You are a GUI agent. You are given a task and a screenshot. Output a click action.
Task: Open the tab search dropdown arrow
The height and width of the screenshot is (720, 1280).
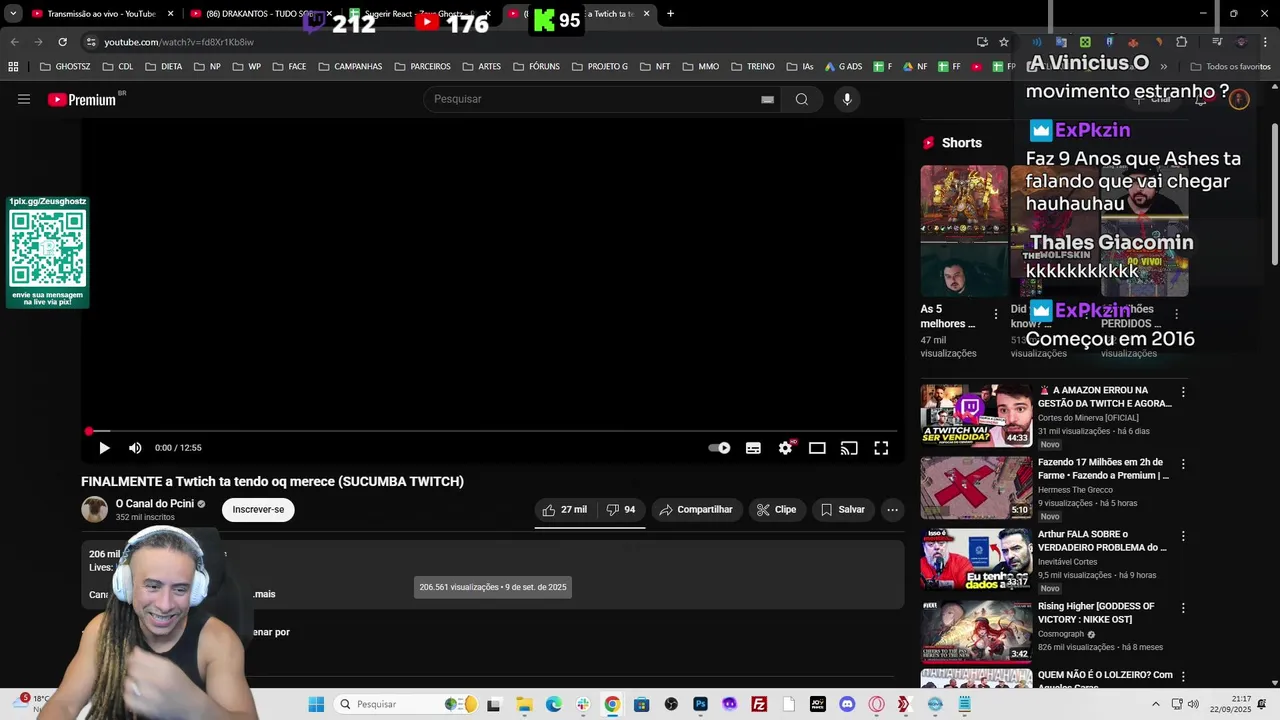click(13, 14)
